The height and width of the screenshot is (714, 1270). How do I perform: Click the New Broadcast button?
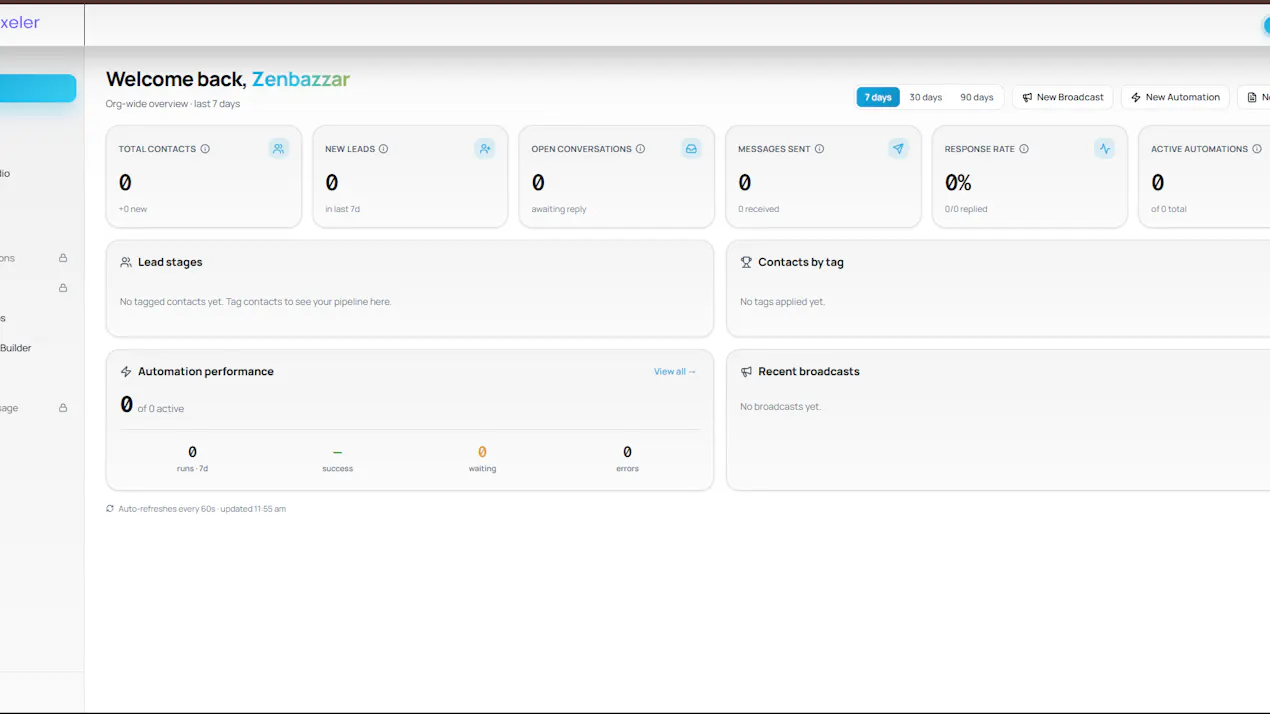[1063, 97]
